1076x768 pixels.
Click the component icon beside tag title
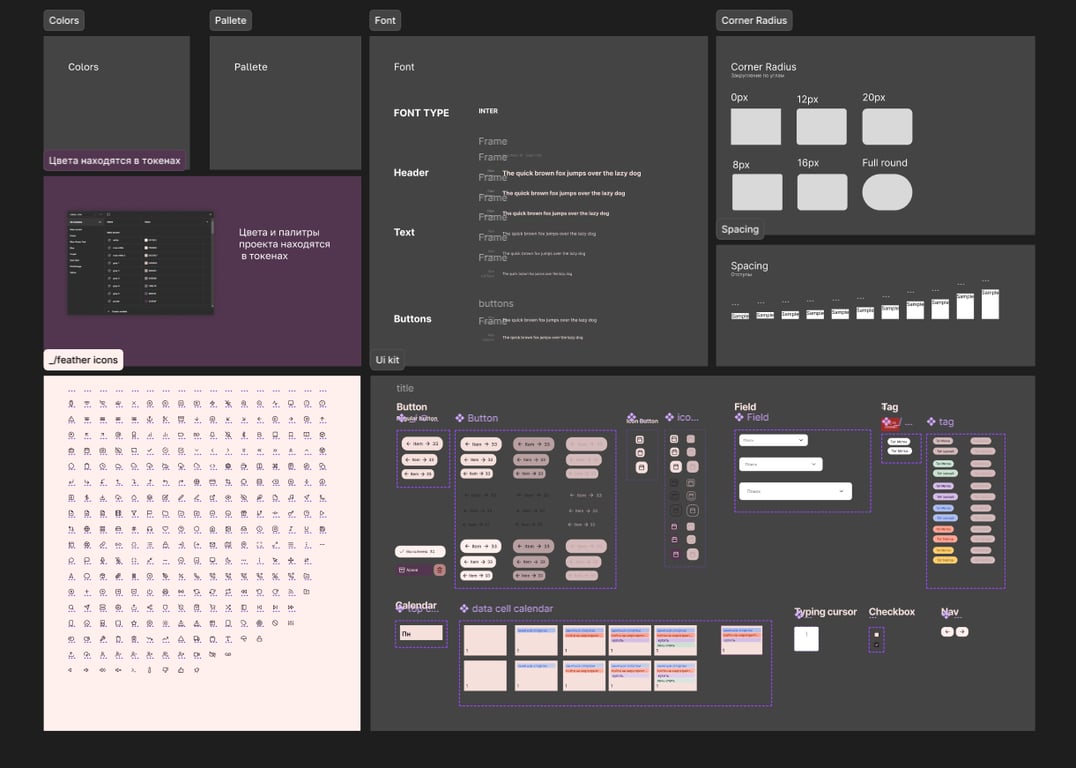931,421
